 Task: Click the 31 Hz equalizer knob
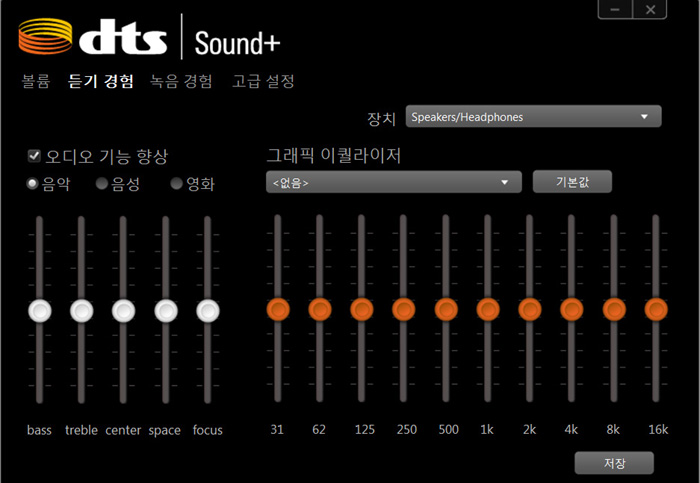tap(278, 309)
